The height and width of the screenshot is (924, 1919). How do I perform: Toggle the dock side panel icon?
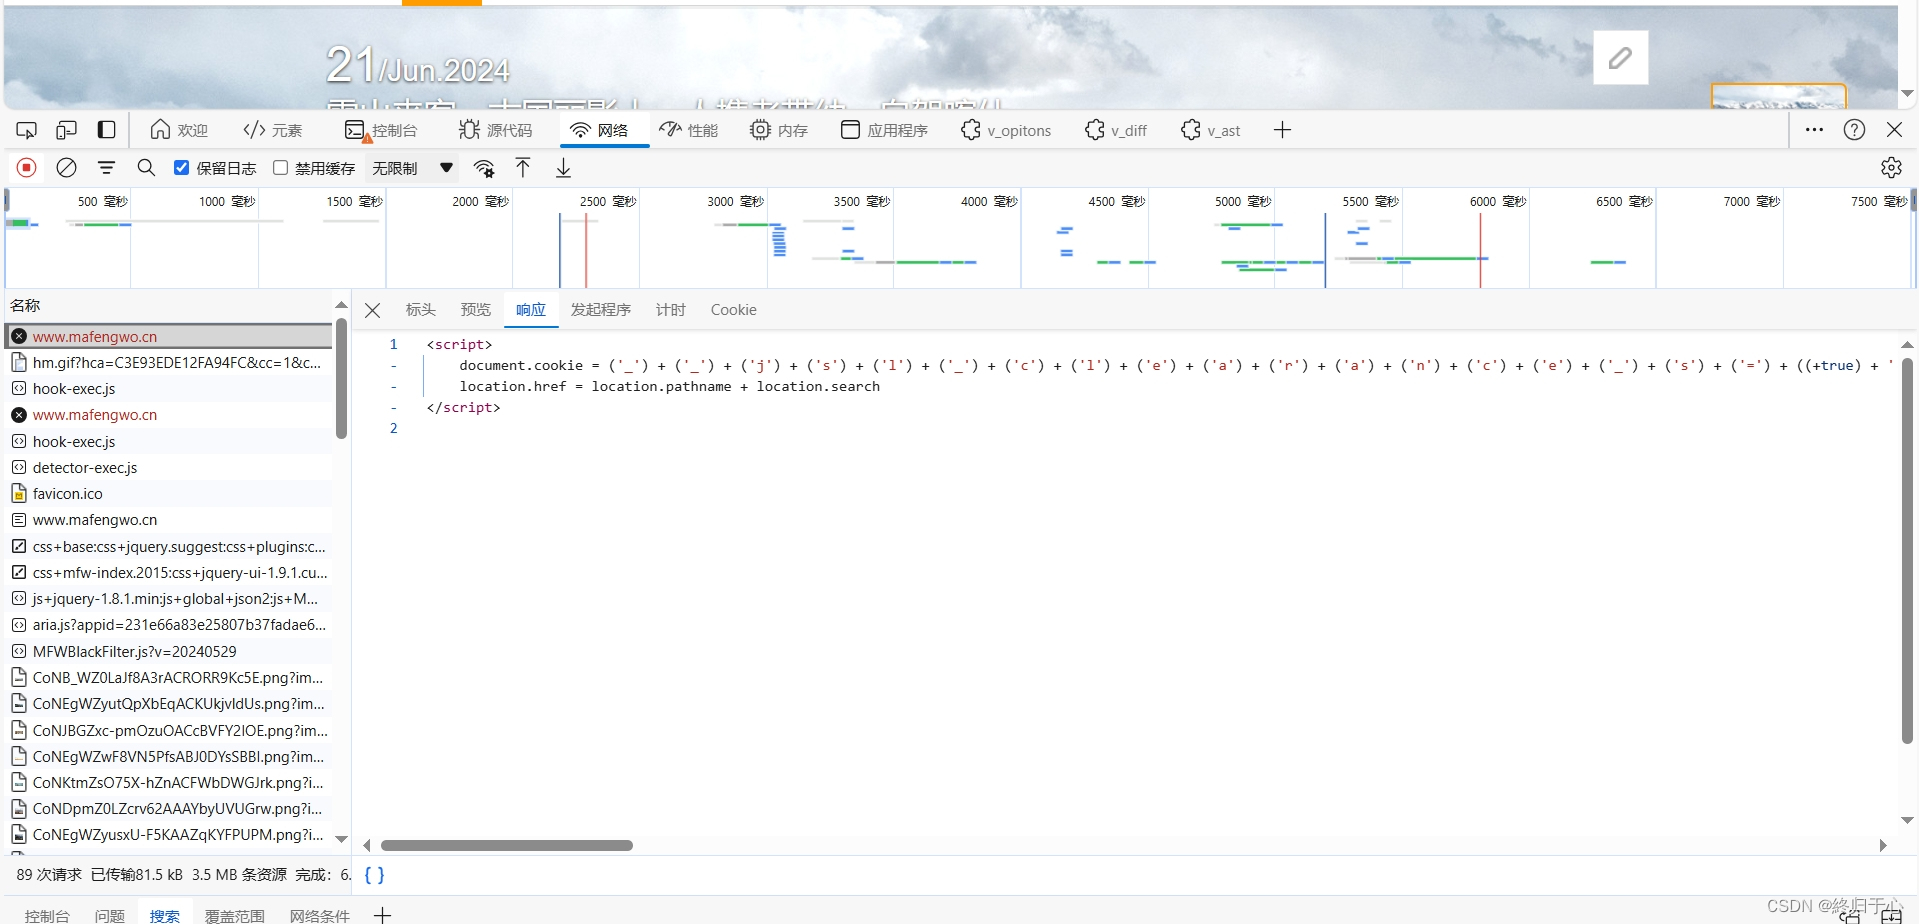point(106,130)
